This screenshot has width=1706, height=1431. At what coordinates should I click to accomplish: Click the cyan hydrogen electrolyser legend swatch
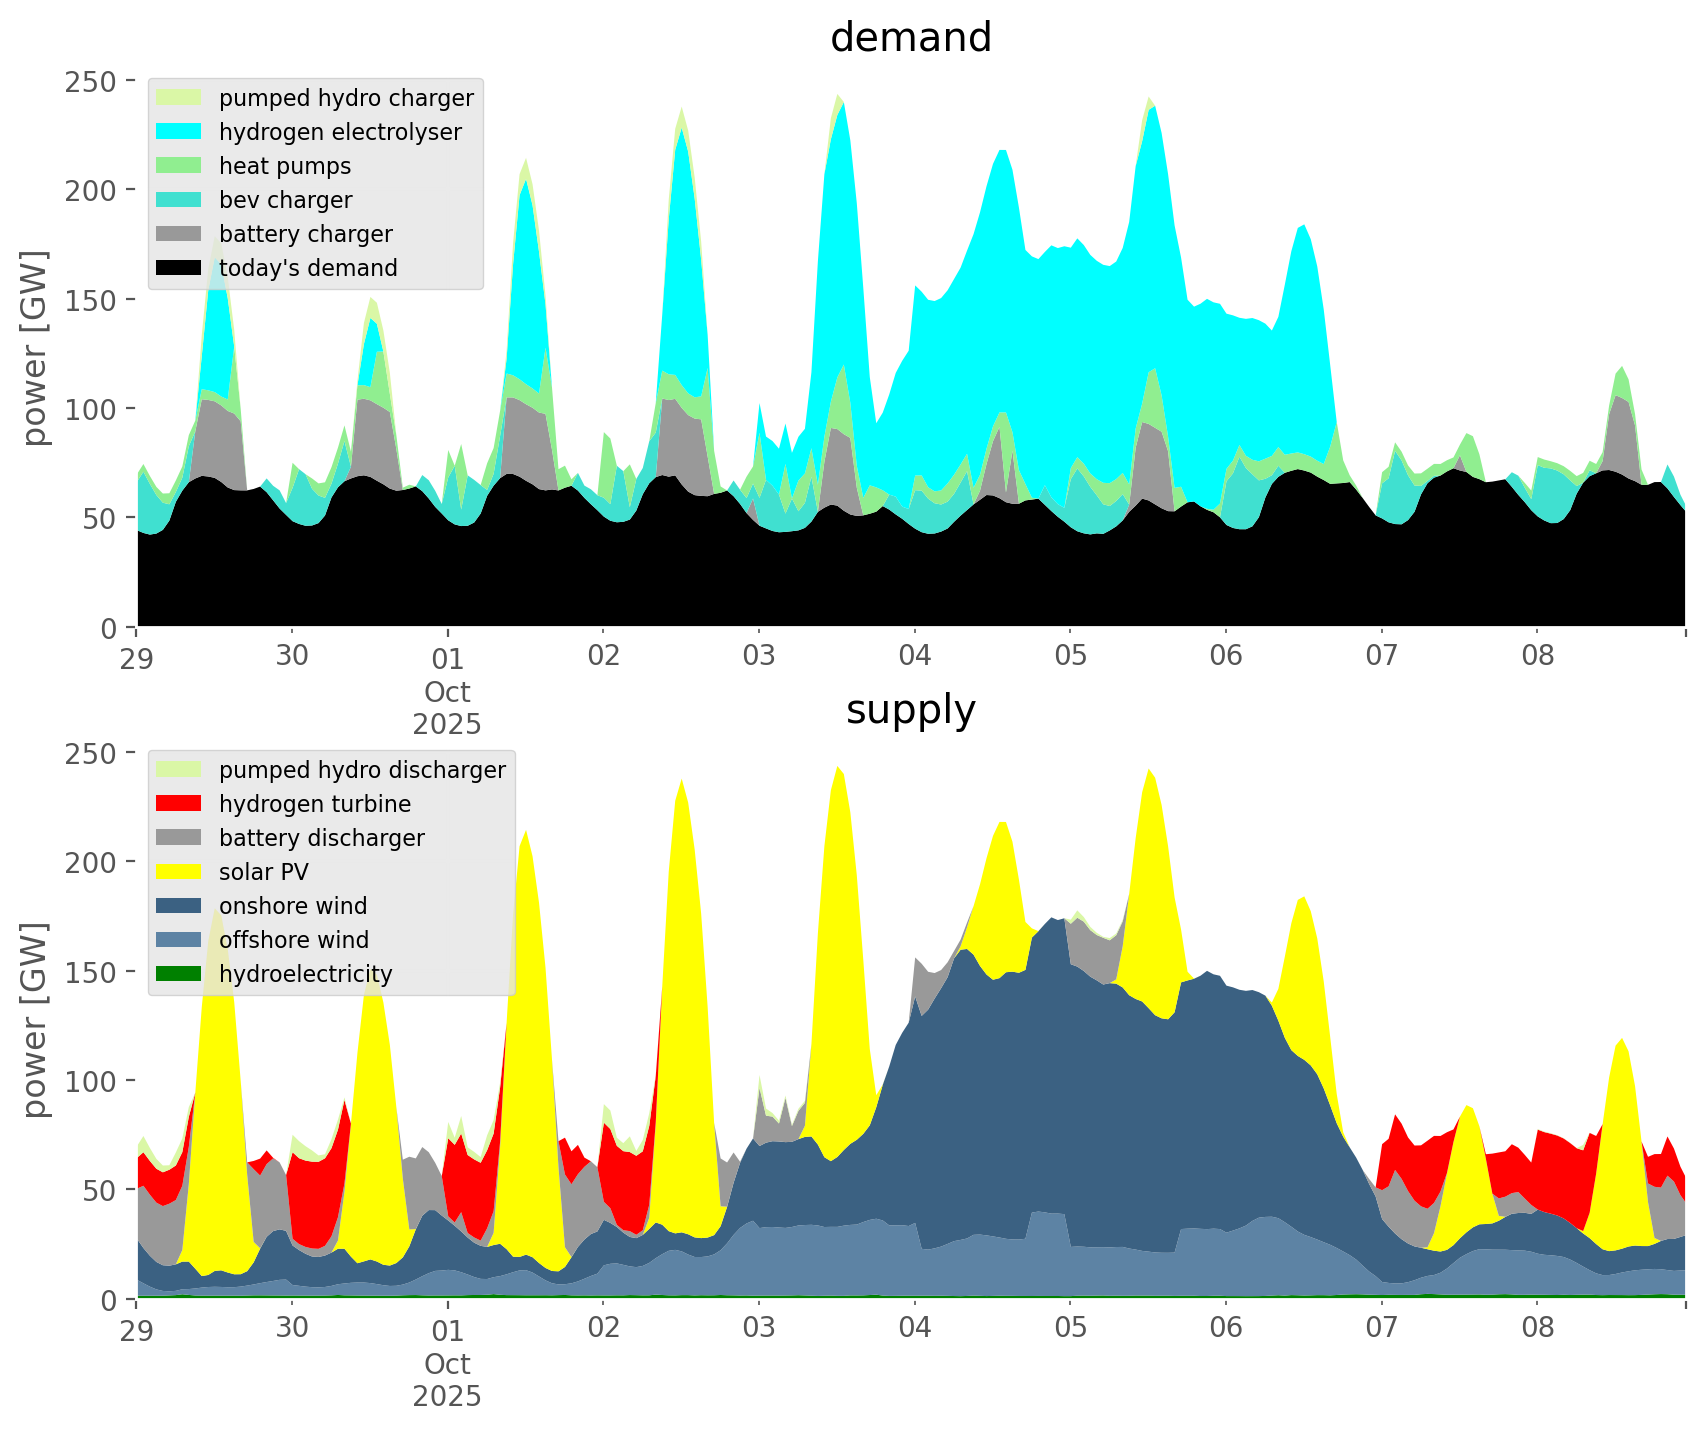[x=180, y=132]
